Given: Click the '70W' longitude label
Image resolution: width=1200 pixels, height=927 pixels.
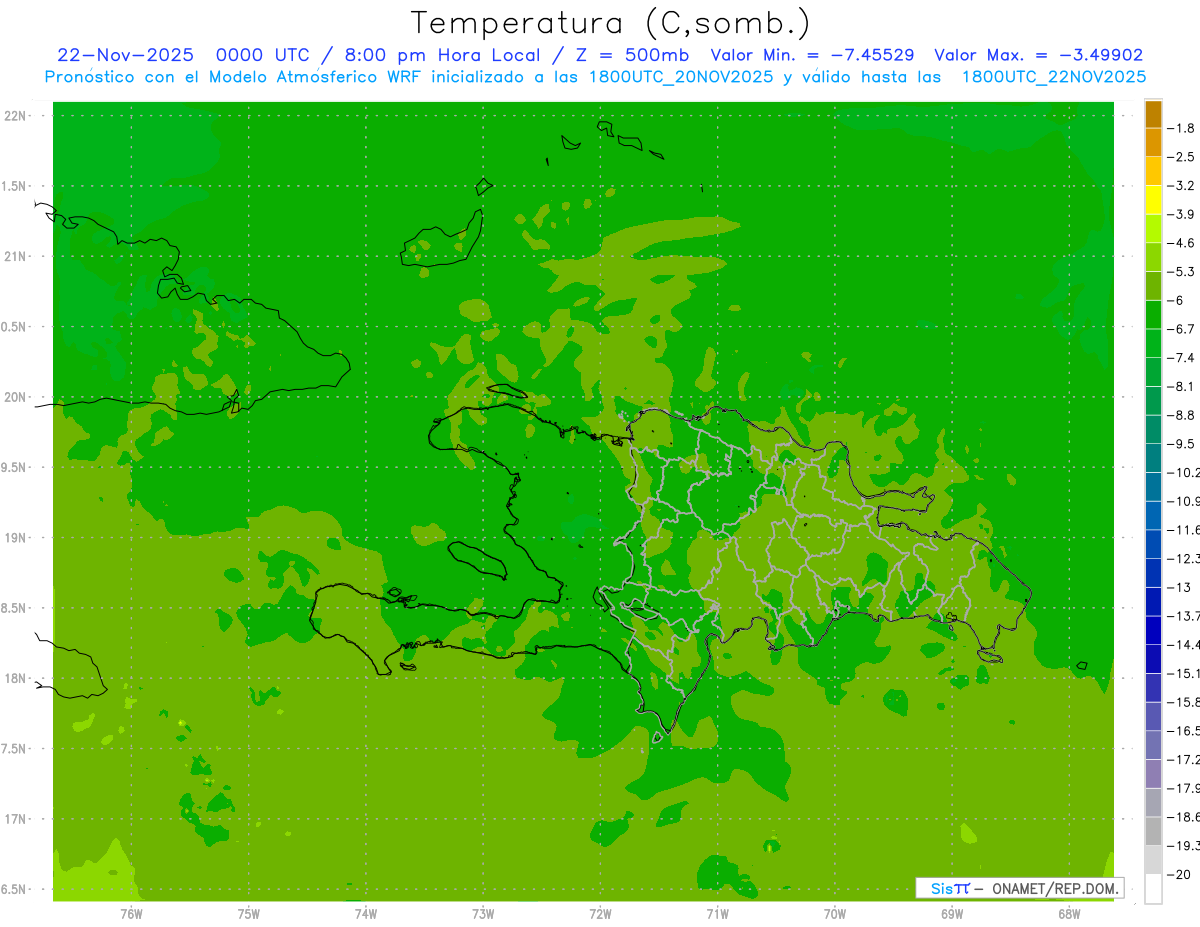Looking at the screenshot, I should click(x=835, y=913).
